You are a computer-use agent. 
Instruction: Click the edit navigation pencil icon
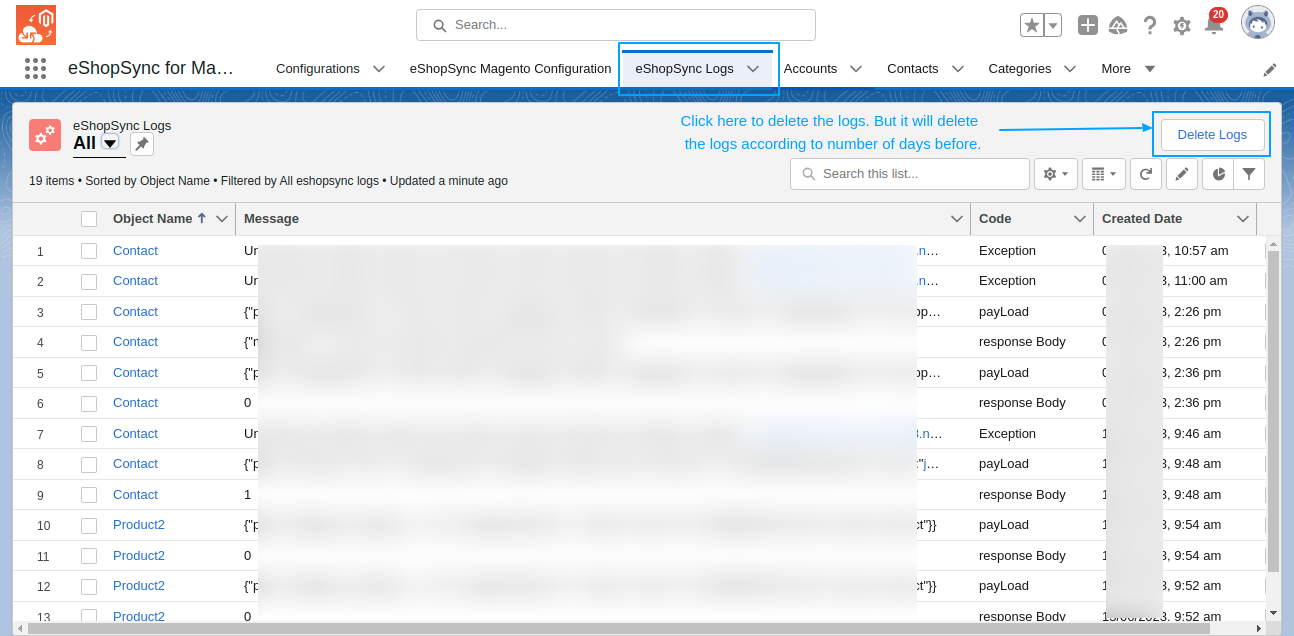[x=1270, y=69]
